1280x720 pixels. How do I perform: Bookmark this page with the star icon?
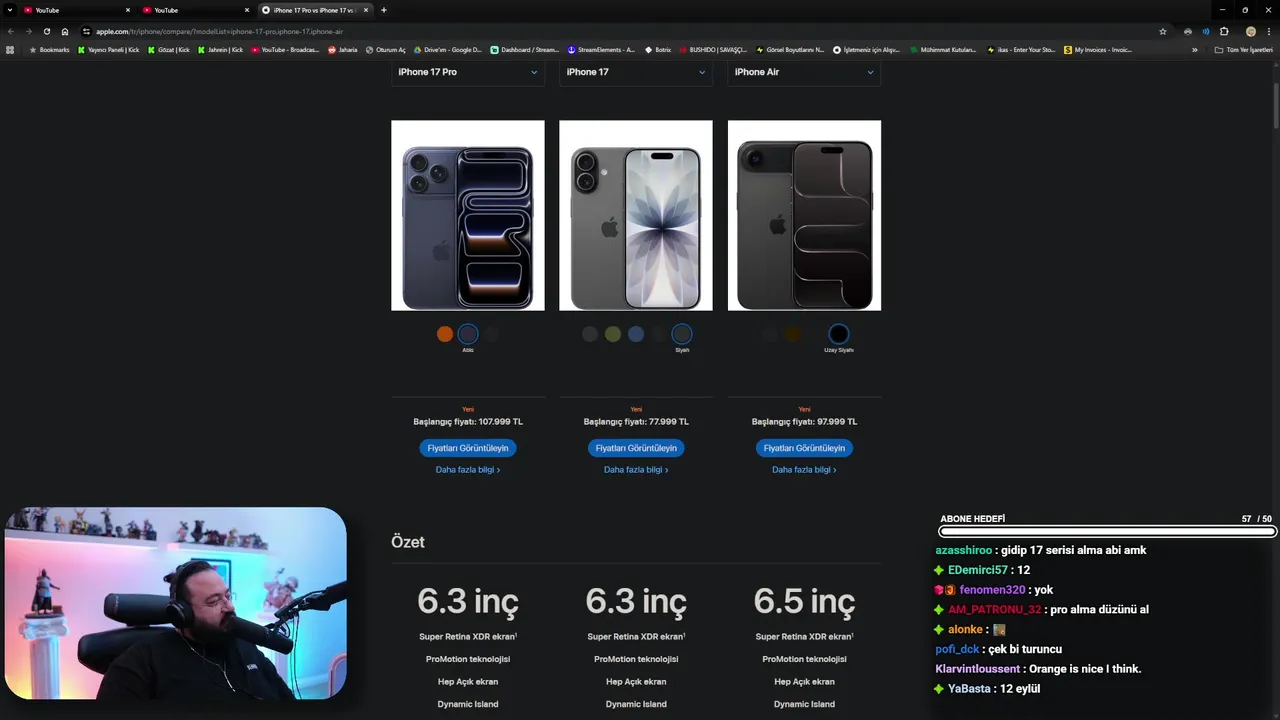click(1163, 31)
